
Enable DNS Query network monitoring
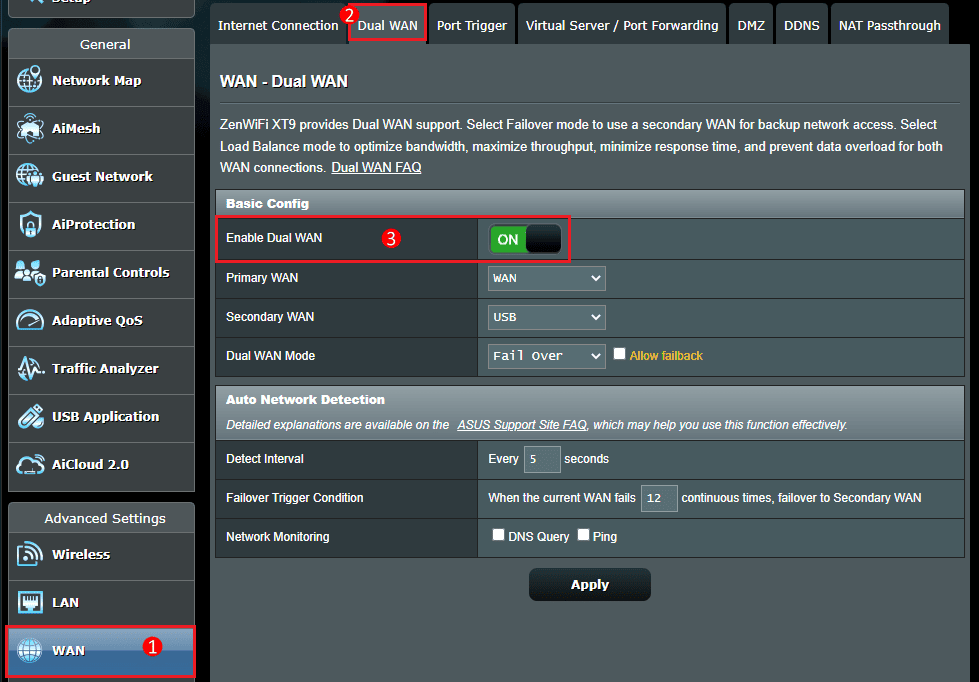(x=498, y=535)
